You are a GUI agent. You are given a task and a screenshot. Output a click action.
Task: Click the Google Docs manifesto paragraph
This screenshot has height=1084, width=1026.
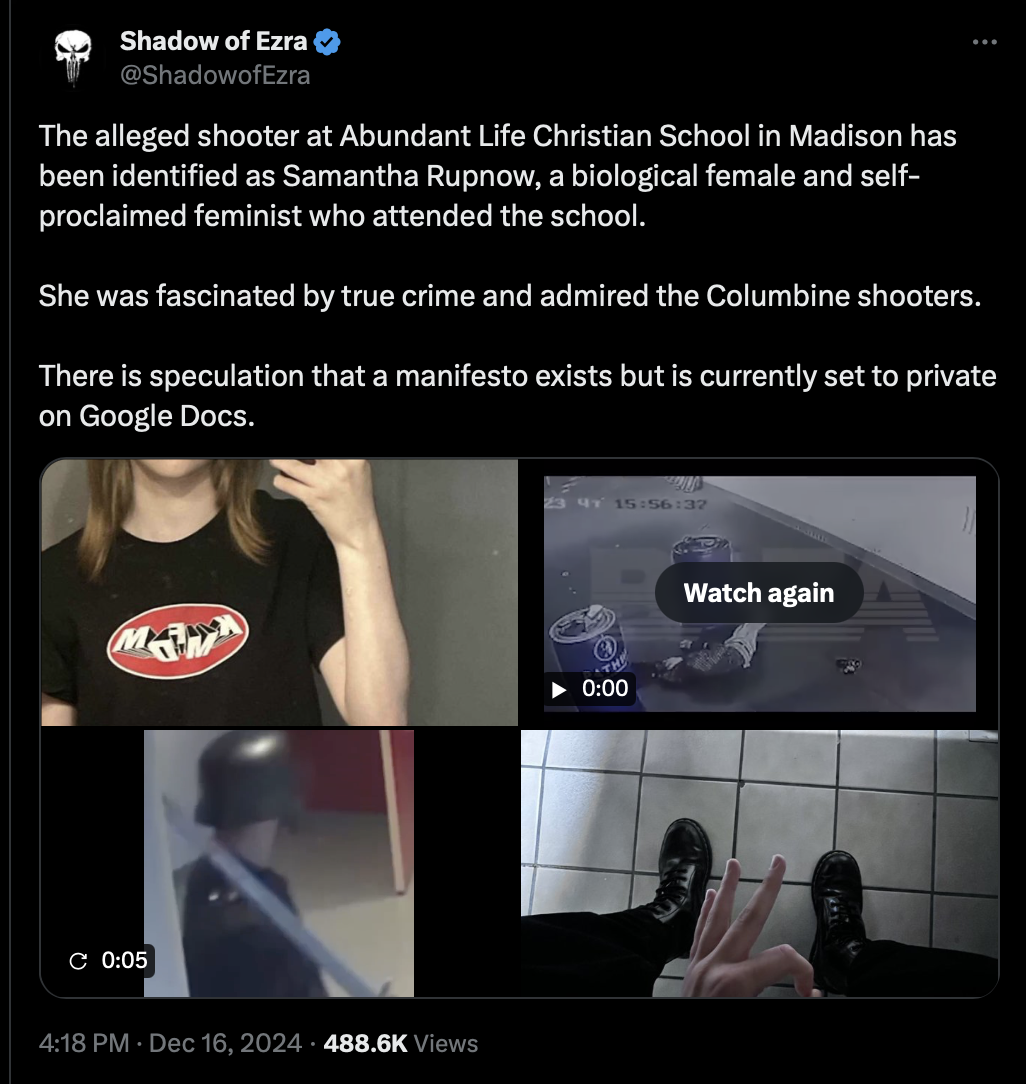click(517, 395)
